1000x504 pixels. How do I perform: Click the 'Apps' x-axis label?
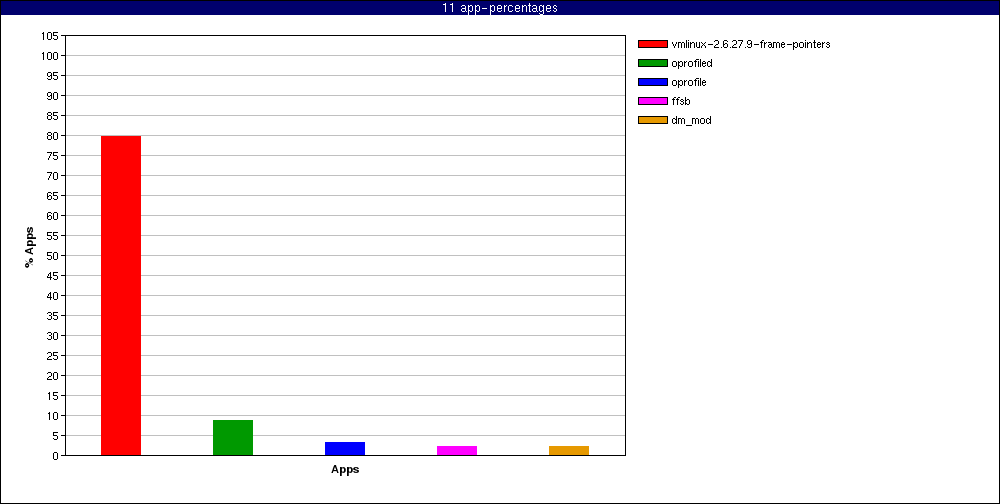[x=345, y=470]
